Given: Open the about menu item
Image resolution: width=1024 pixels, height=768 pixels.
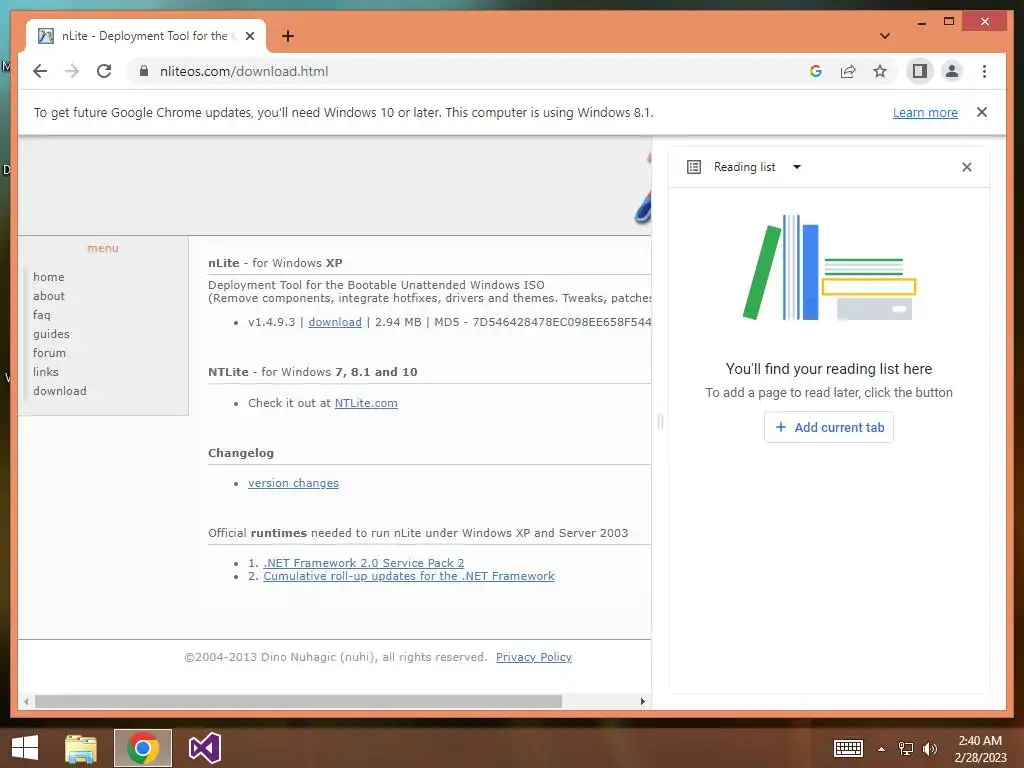Looking at the screenshot, I should pyautogui.click(x=49, y=296).
